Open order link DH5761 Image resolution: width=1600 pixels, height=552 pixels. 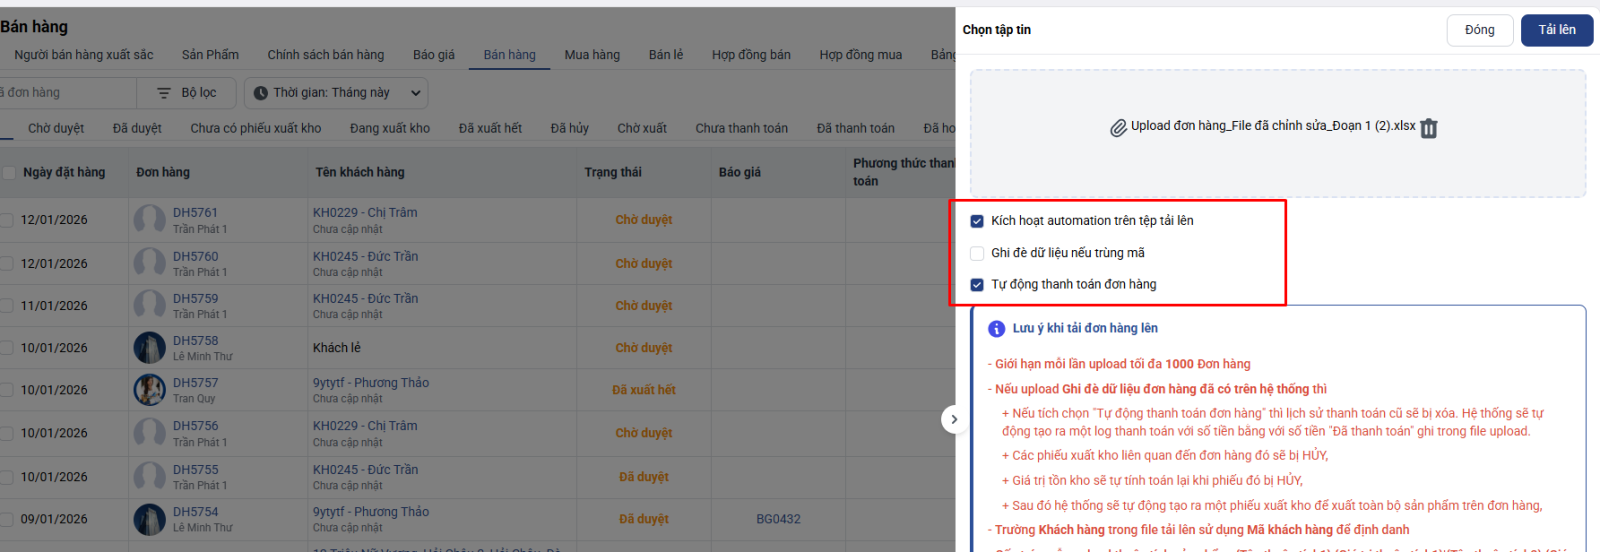pos(195,213)
